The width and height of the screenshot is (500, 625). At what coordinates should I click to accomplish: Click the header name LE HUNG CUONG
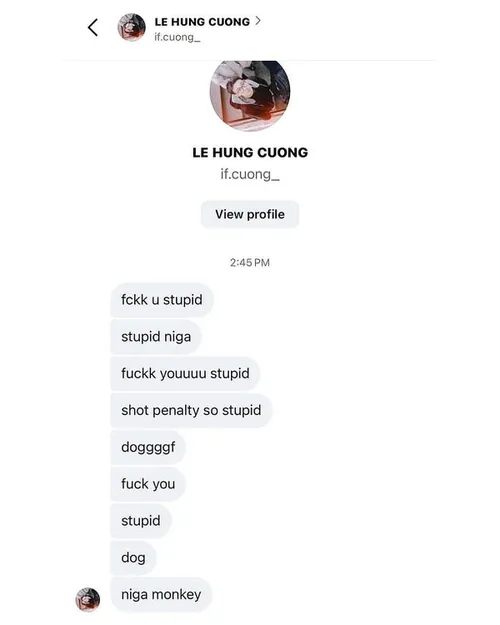(x=202, y=22)
